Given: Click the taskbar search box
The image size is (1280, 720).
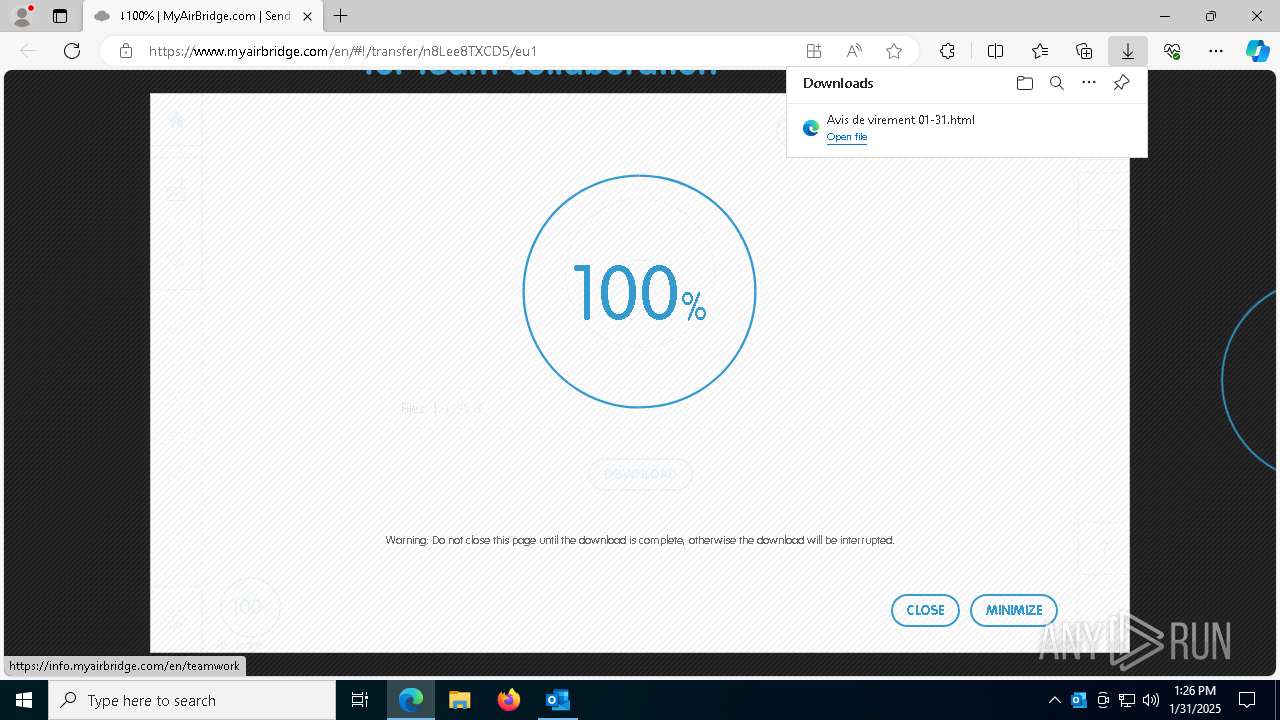Looking at the screenshot, I should point(192,700).
